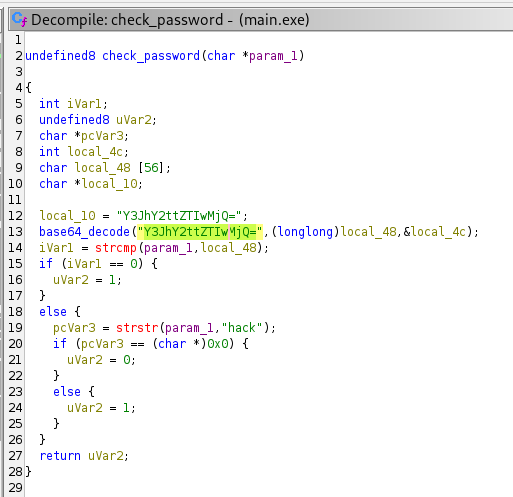Select the "hack" string literal
The width and height of the screenshot is (513, 497).
[242, 328]
